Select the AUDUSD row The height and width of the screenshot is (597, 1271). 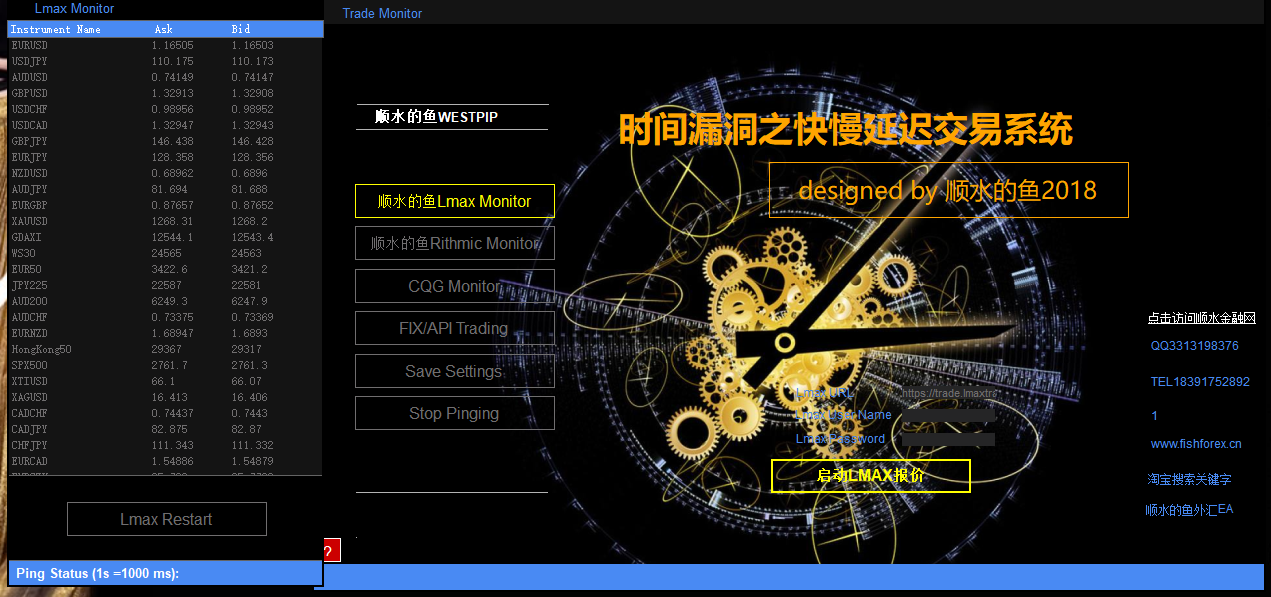coord(165,77)
